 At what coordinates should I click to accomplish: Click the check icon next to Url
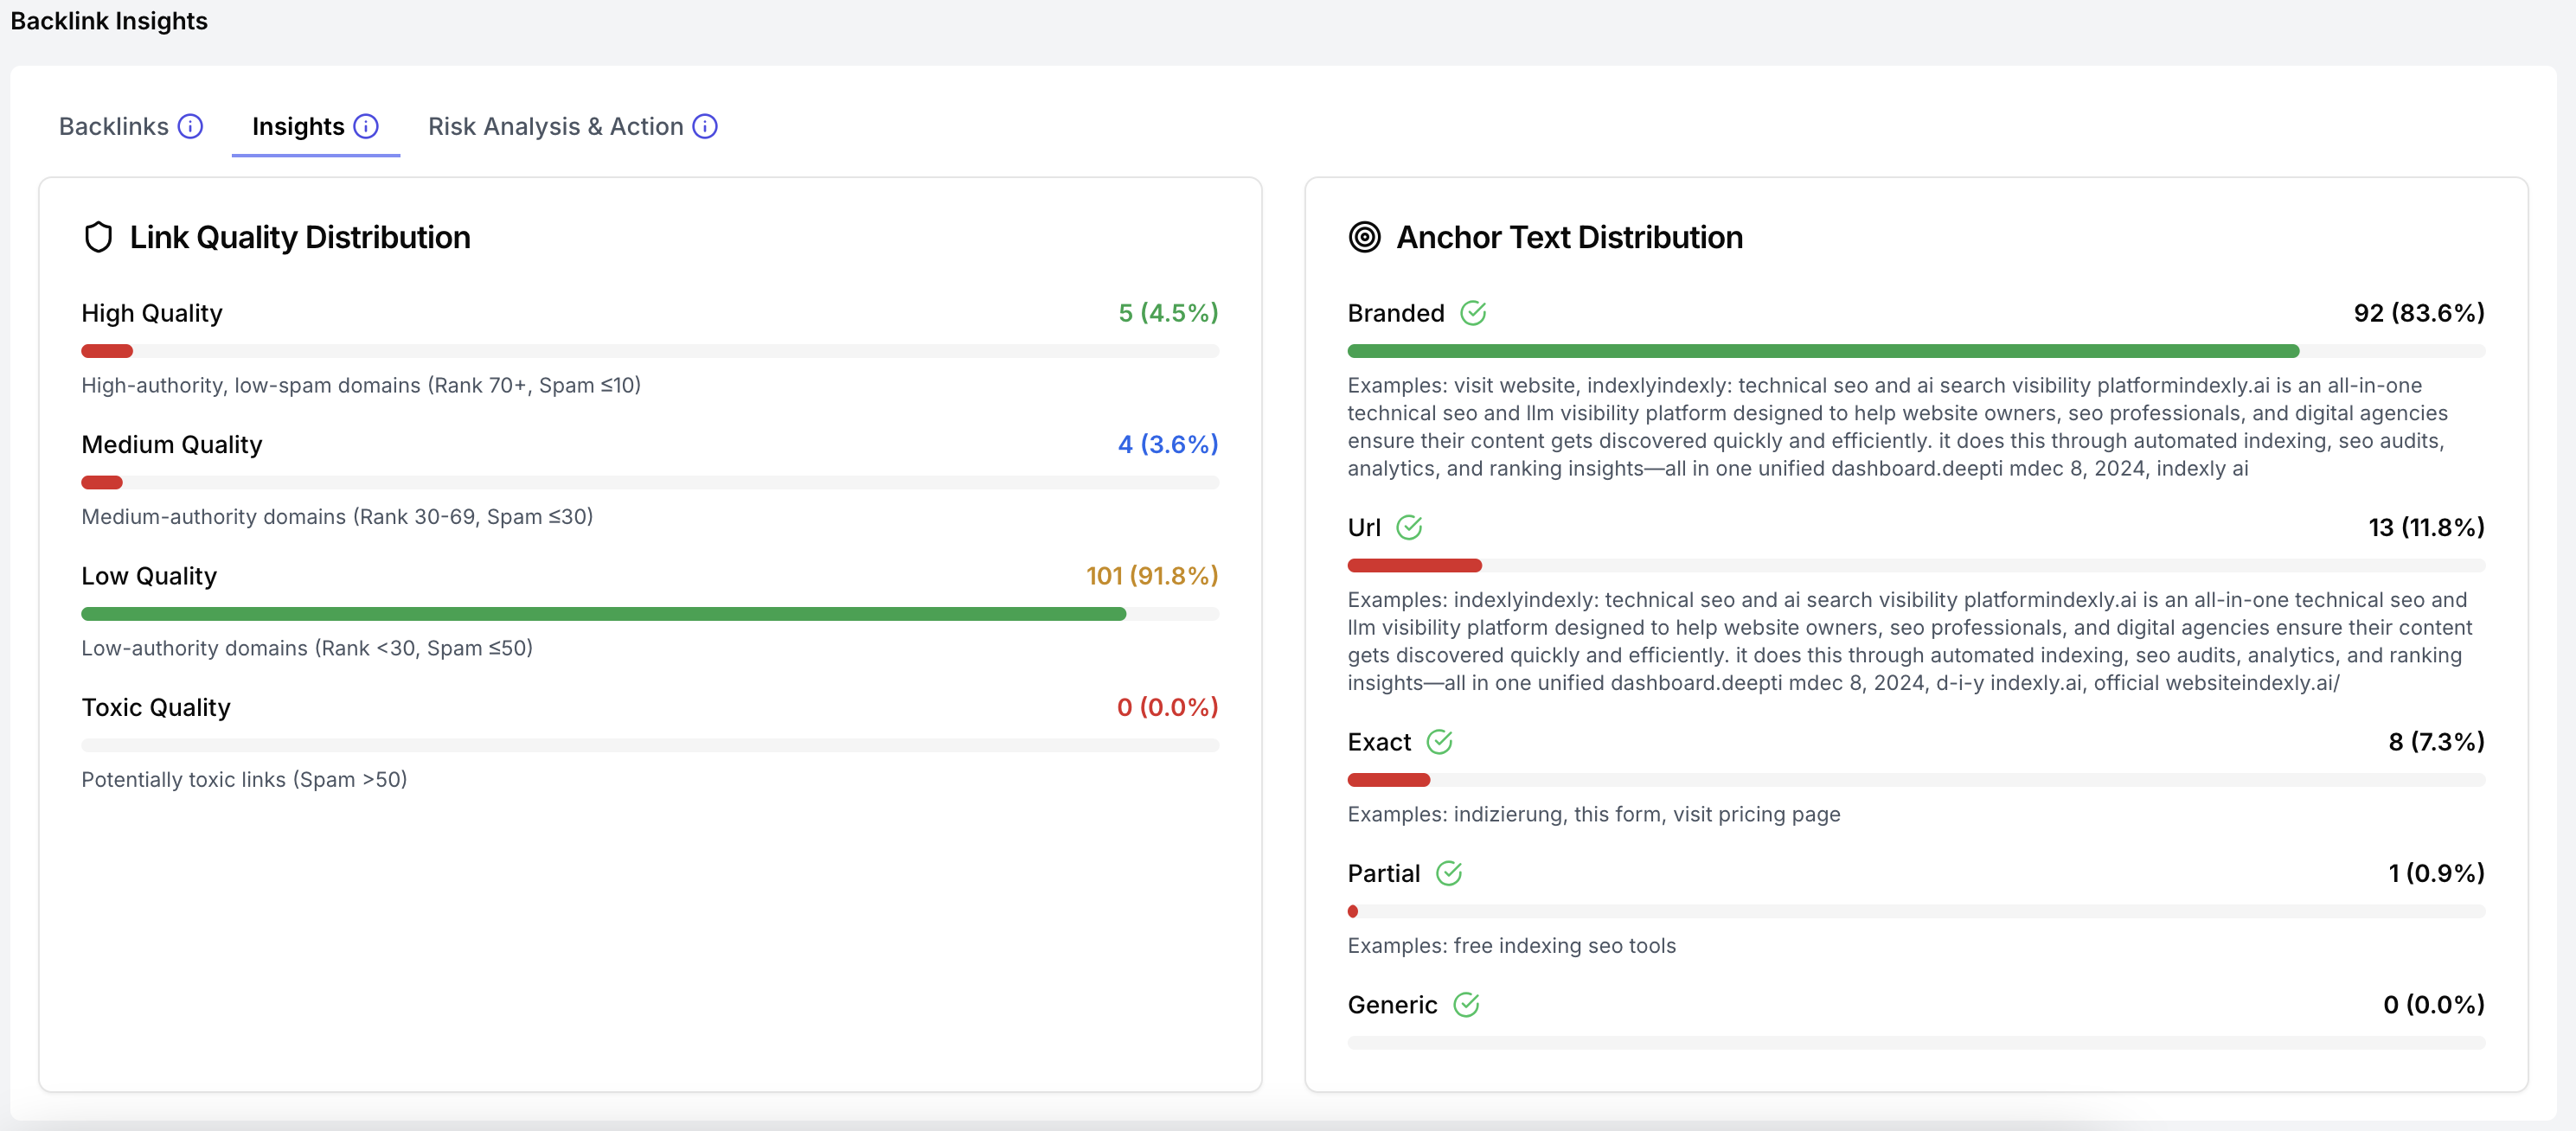(x=1409, y=527)
